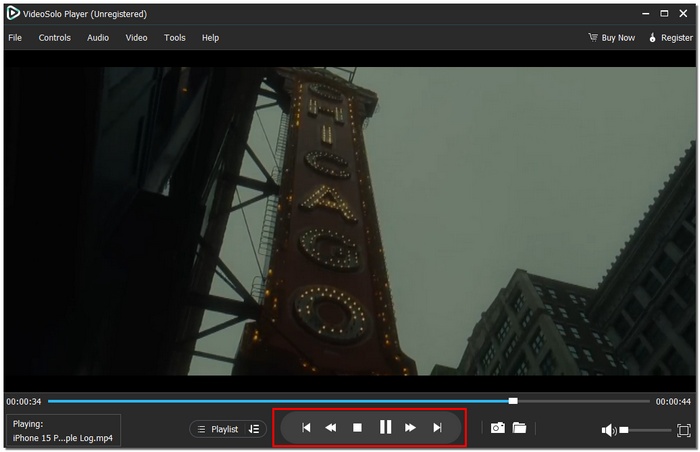
Task: Expand the Audio menu
Action: [98, 38]
